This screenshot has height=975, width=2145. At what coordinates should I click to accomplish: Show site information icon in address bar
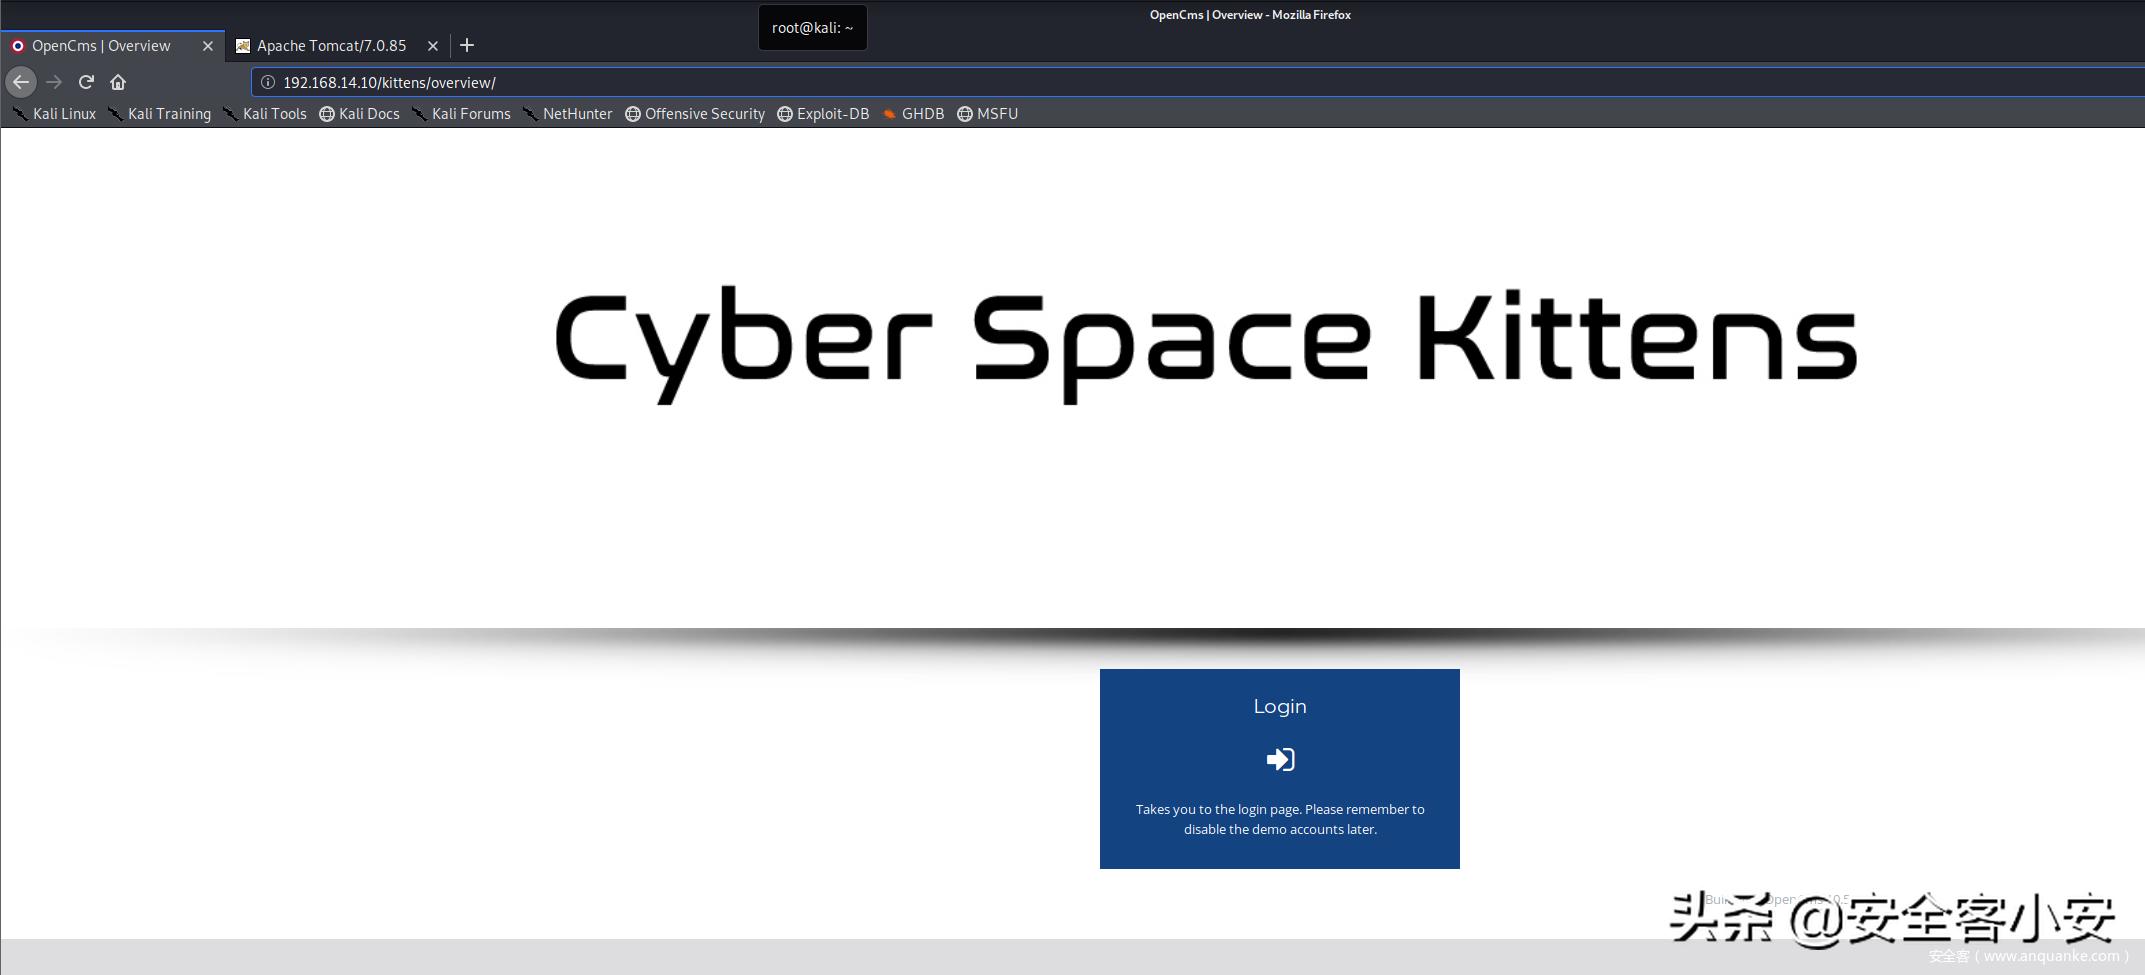(268, 82)
